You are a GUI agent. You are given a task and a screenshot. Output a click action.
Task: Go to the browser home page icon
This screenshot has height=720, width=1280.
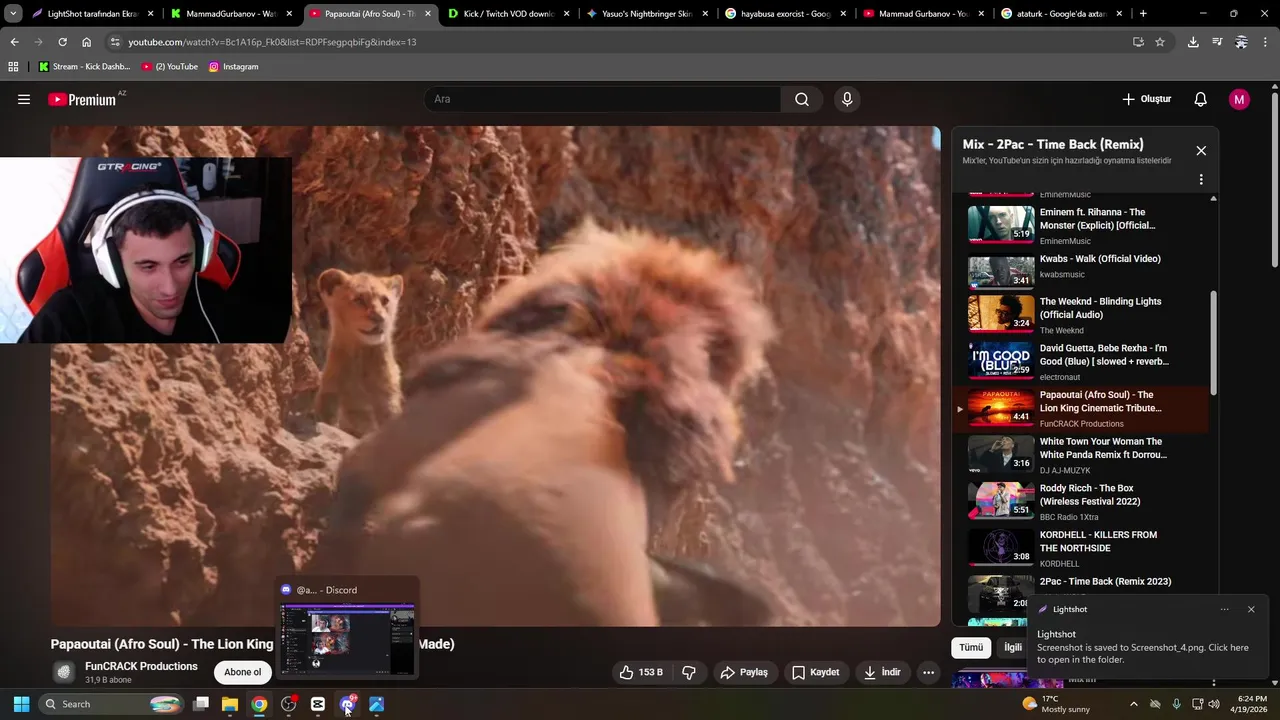[86, 42]
